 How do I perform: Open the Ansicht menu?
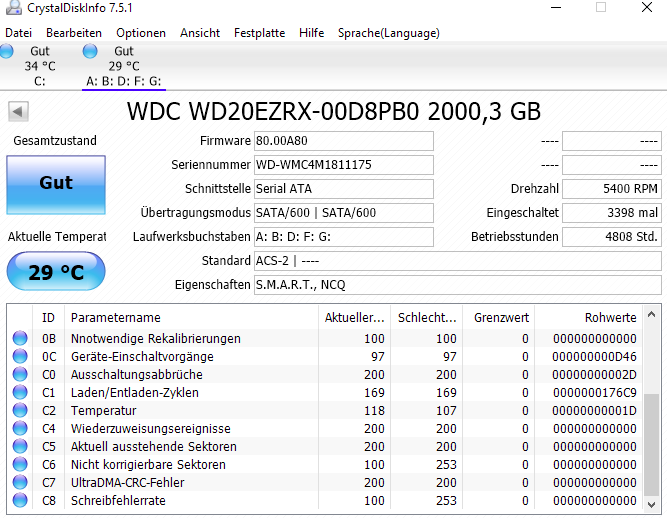coord(200,33)
